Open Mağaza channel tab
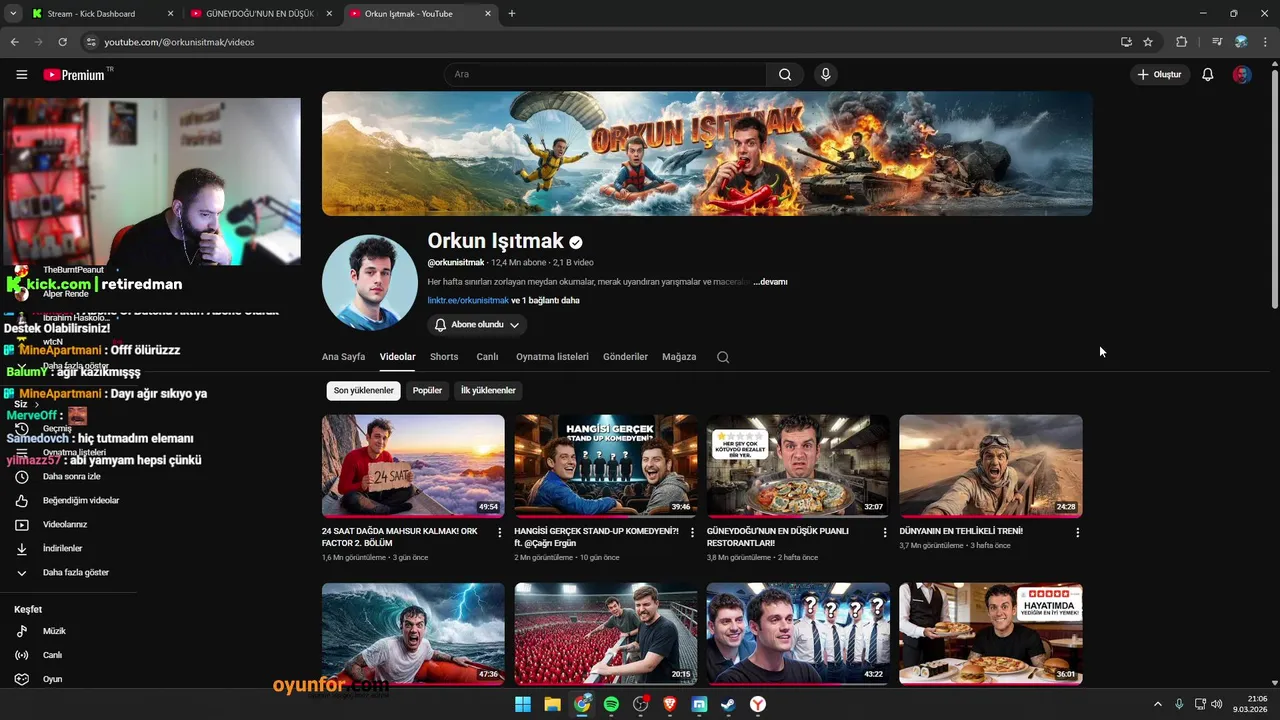The height and width of the screenshot is (720, 1280). (679, 357)
